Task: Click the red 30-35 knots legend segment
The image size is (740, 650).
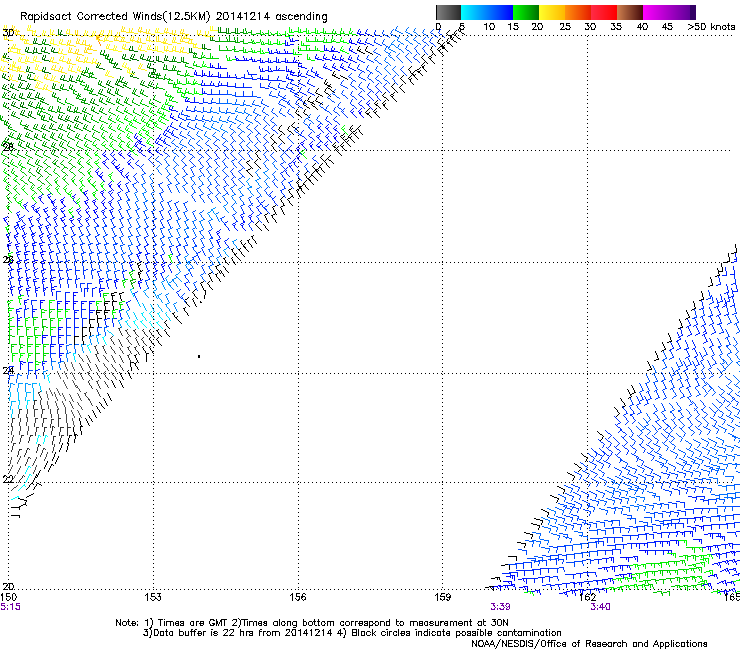Action: 604,12
